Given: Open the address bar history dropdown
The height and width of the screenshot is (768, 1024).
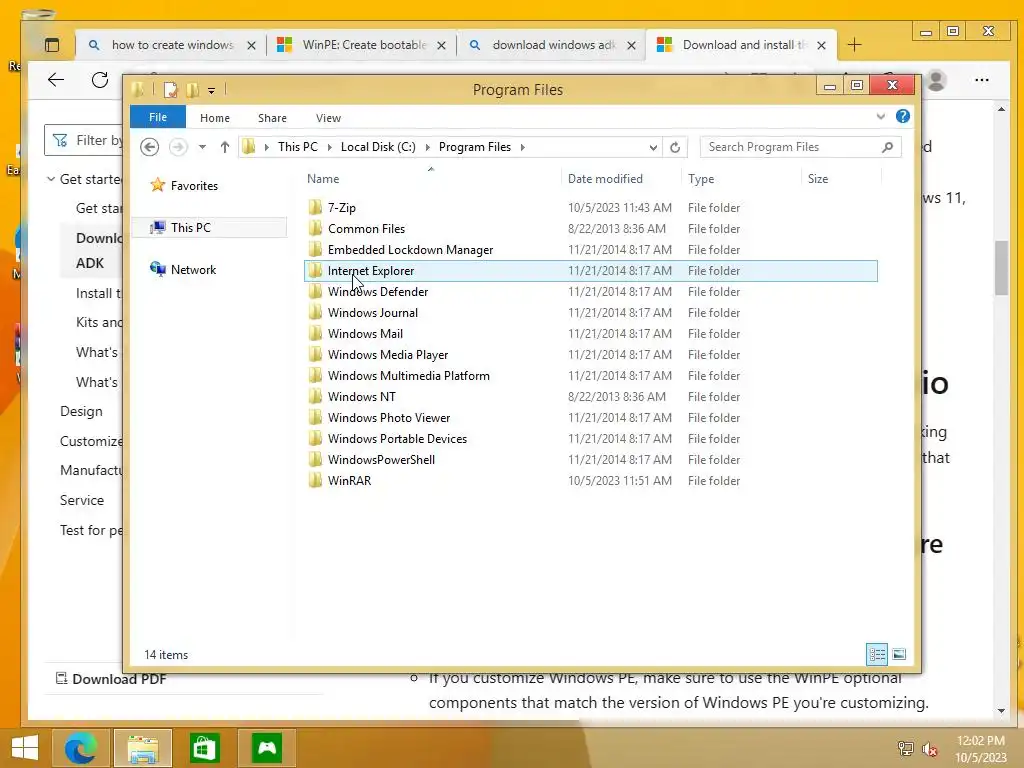Looking at the screenshot, I should pos(652,147).
